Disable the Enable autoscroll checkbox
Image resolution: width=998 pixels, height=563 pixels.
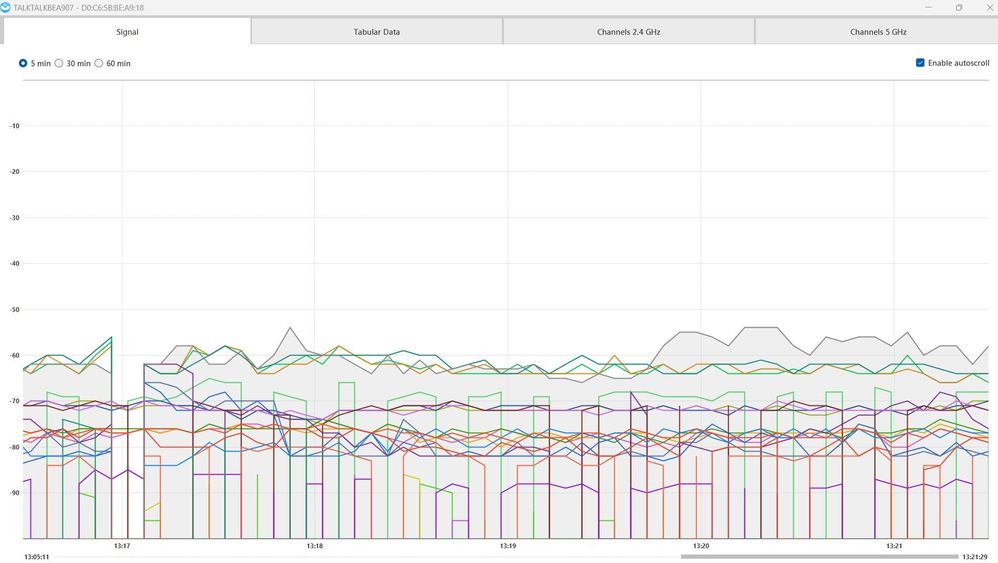coord(920,63)
